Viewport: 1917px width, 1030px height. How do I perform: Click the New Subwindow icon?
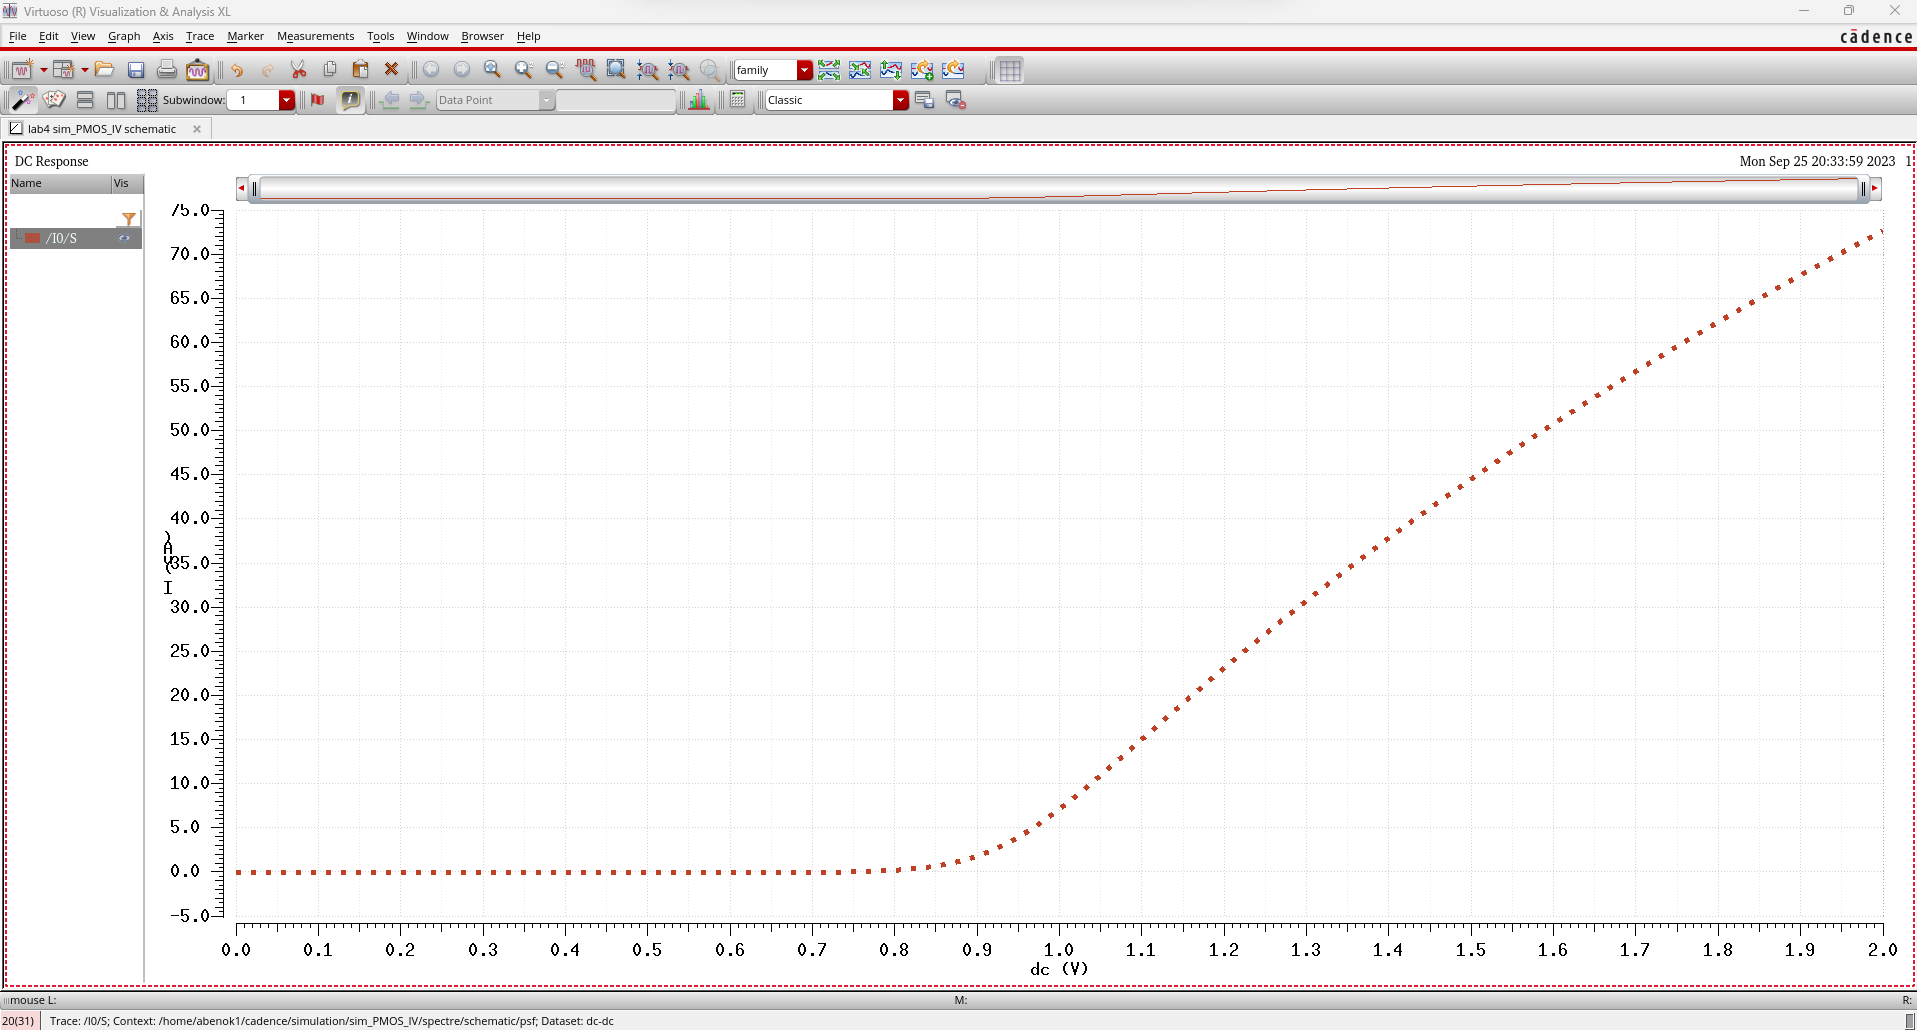point(64,70)
